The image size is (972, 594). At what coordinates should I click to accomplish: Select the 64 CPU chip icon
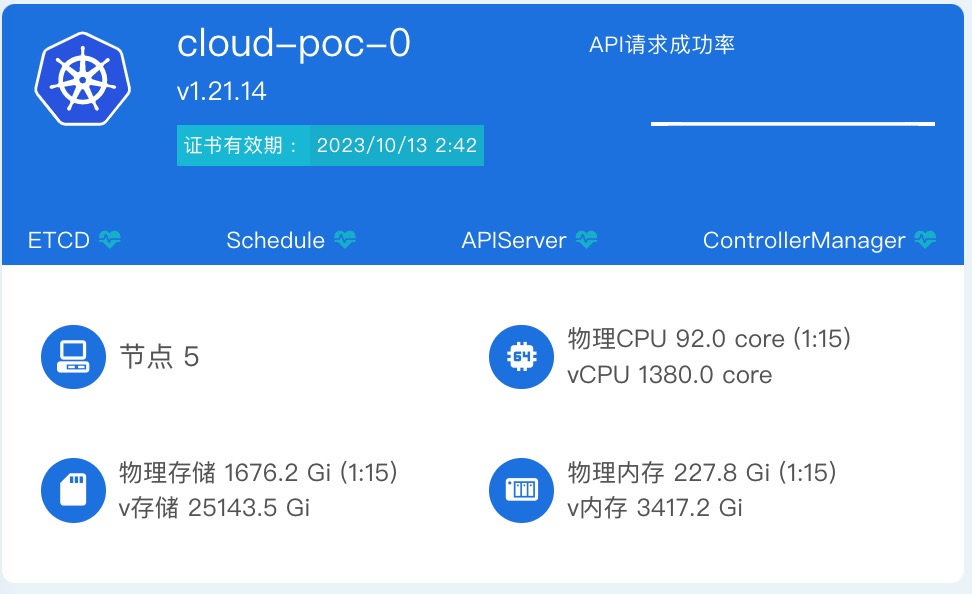(x=521, y=357)
